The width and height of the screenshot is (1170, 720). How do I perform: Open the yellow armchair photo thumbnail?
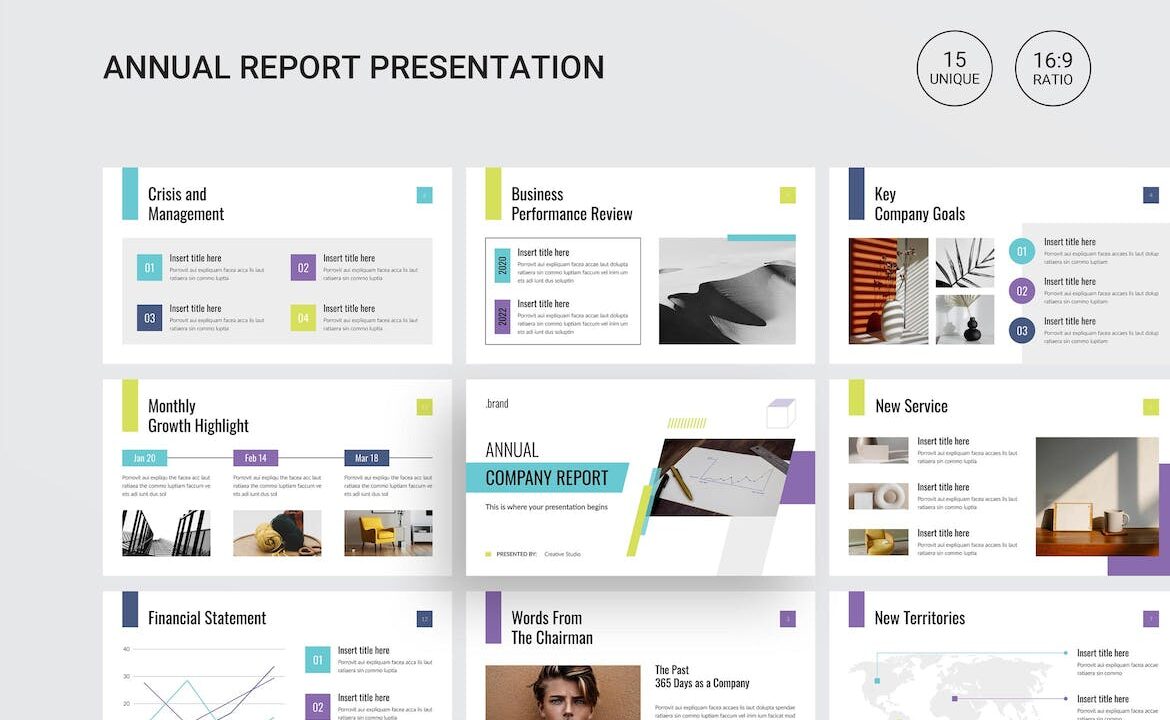(388, 533)
